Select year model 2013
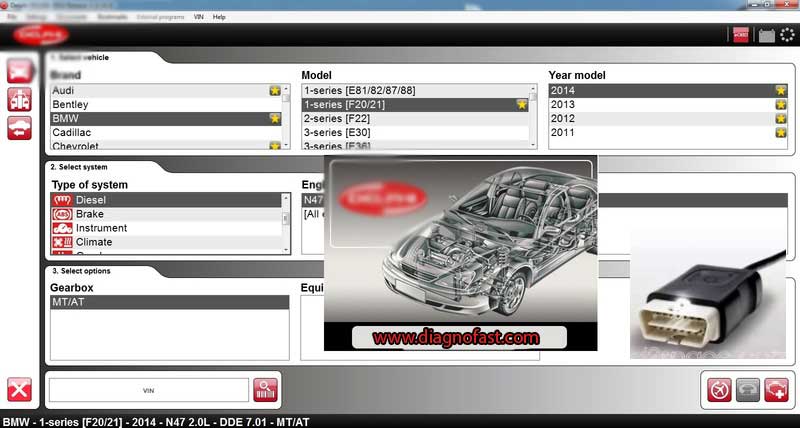The width and height of the screenshot is (800, 428). (x=668, y=105)
